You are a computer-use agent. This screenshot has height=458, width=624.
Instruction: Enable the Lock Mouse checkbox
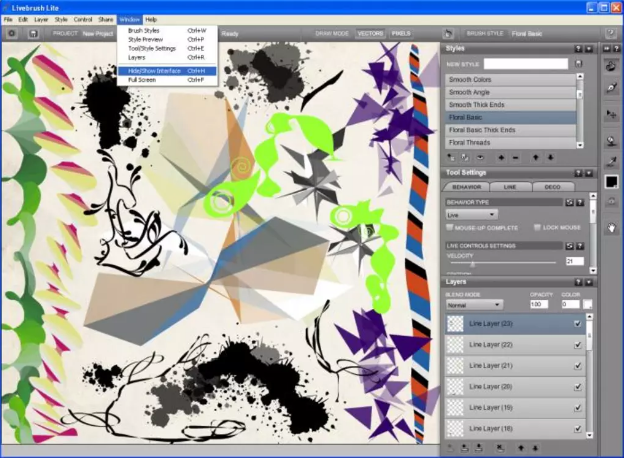(537, 227)
